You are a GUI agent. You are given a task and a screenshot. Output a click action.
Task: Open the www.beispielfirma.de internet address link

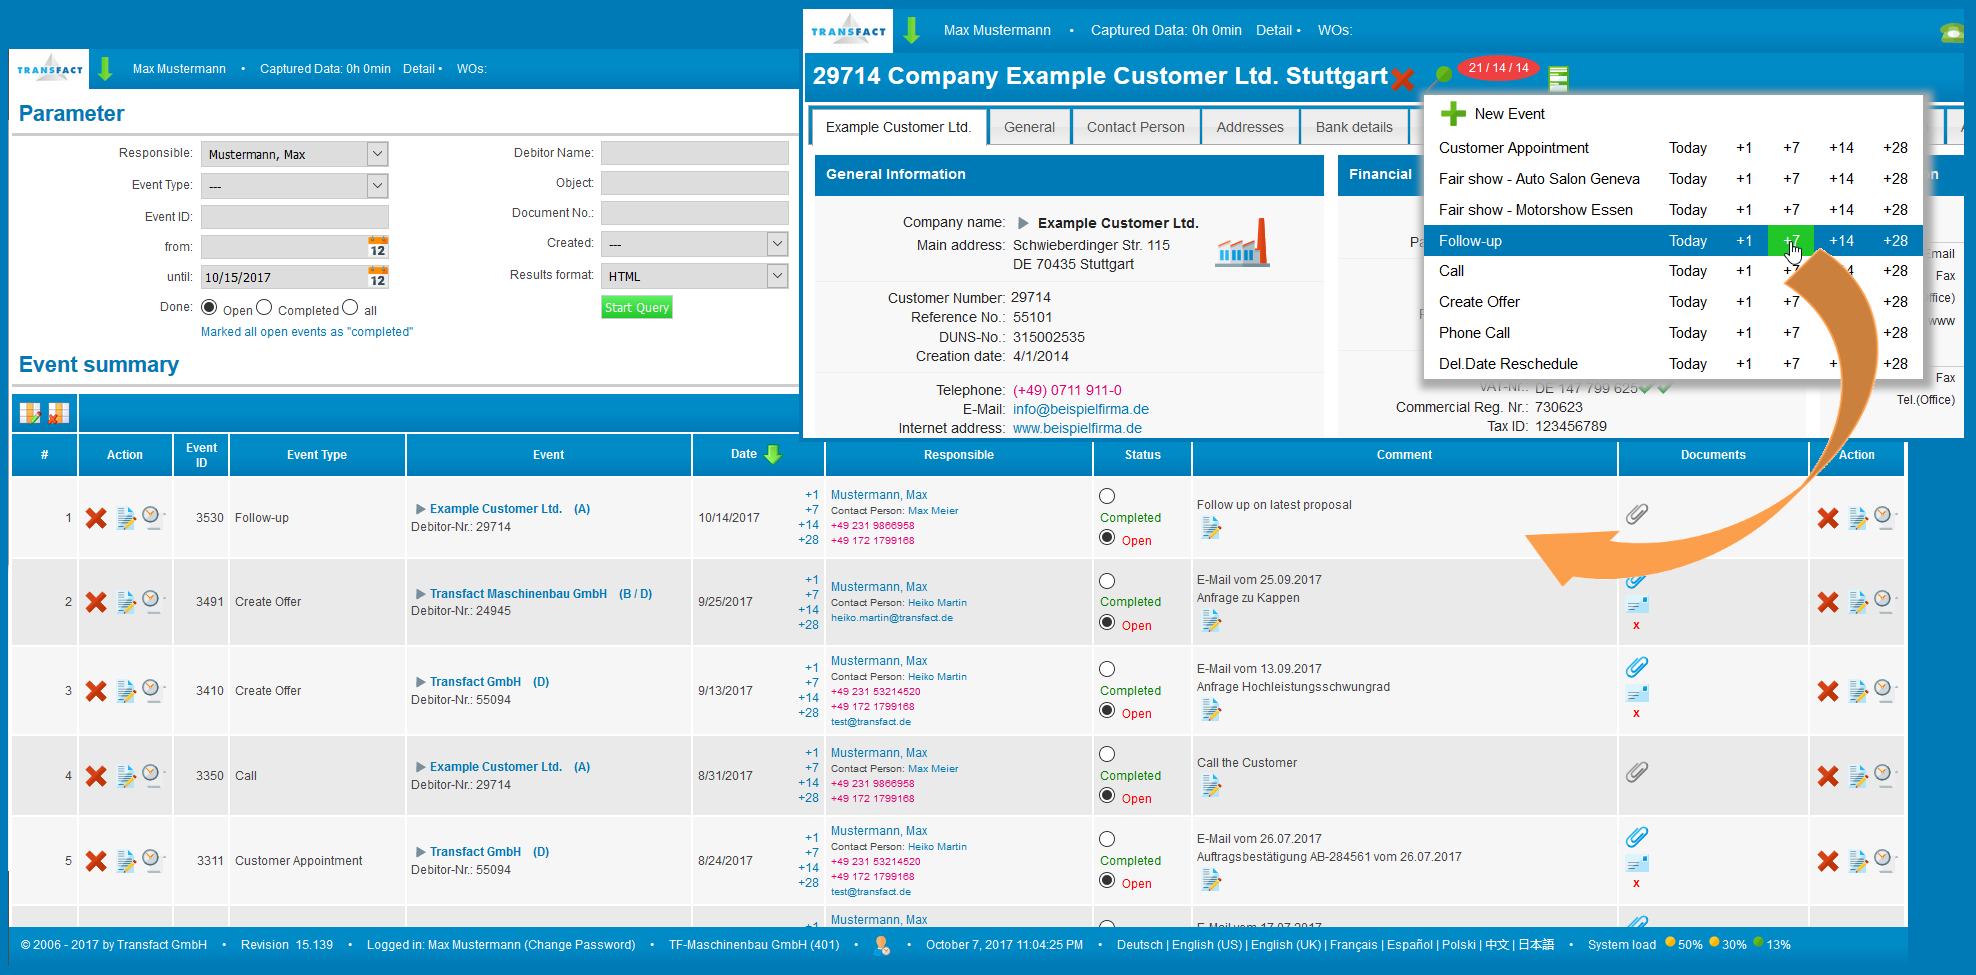(x=1077, y=428)
